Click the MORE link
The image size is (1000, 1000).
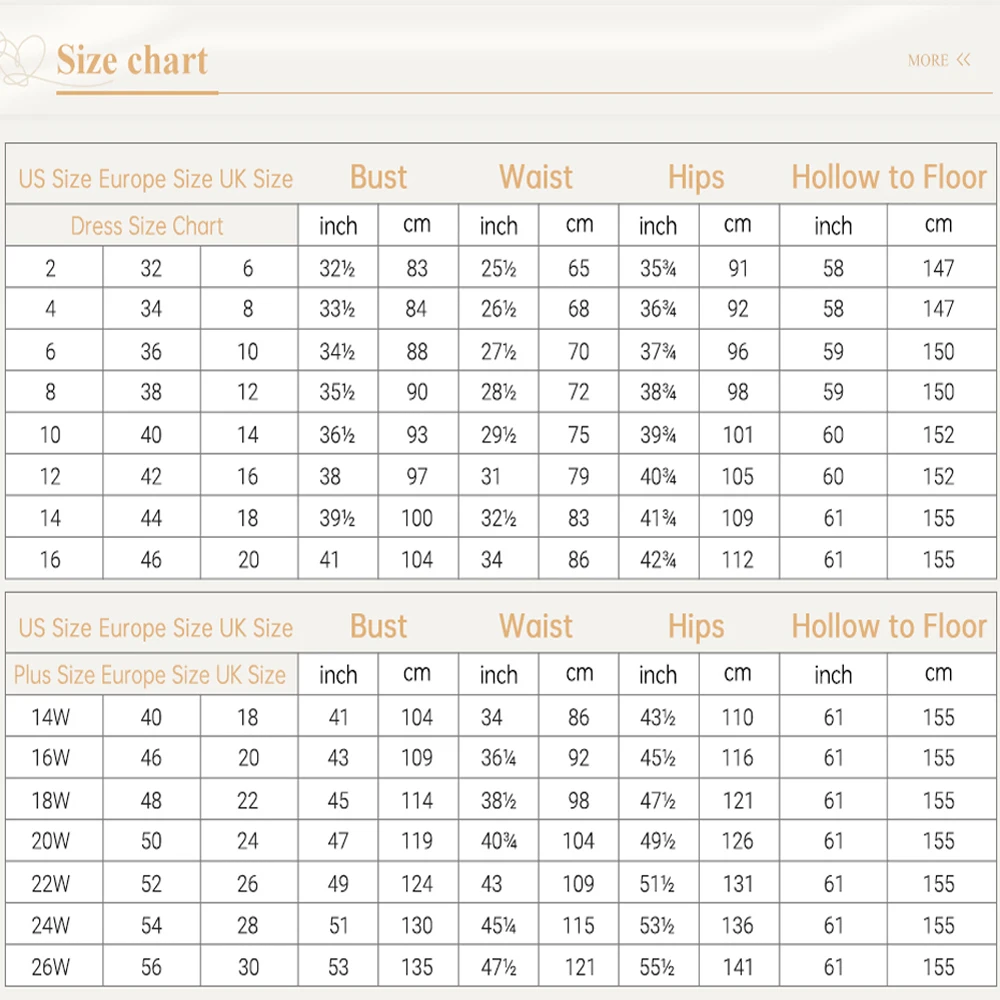click(x=927, y=61)
